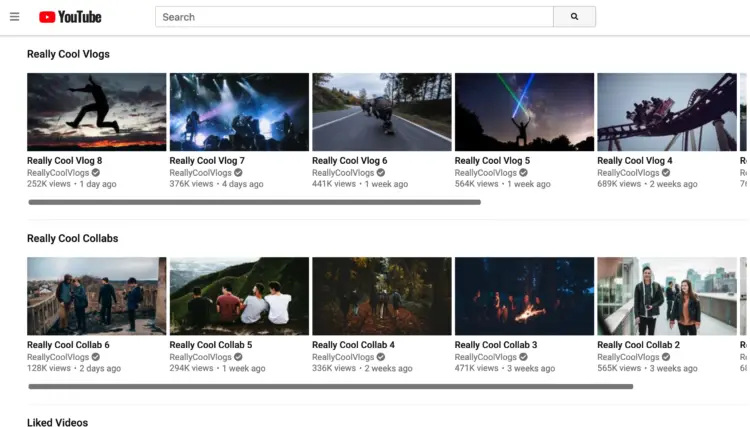Open the hamburger menu icon

(14, 17)
